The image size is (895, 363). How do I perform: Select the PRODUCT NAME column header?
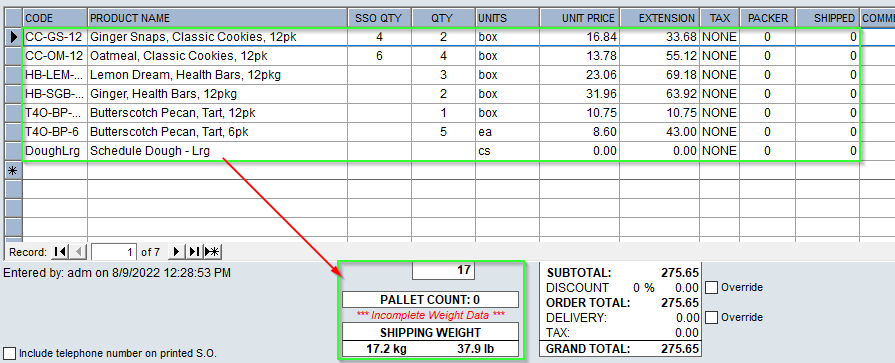(x=217, y=18)
